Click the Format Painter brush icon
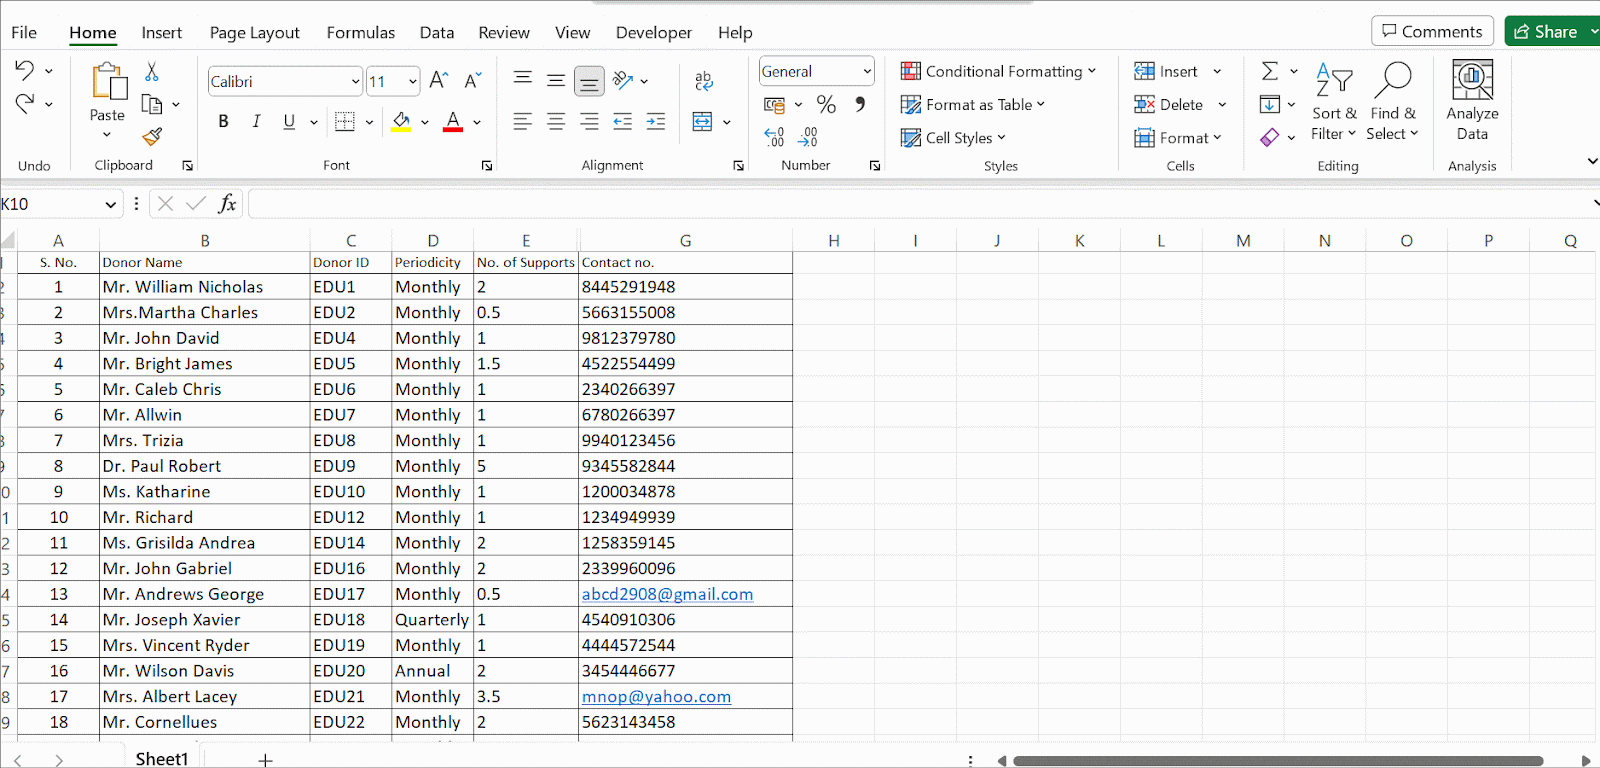 coord(152,136)
